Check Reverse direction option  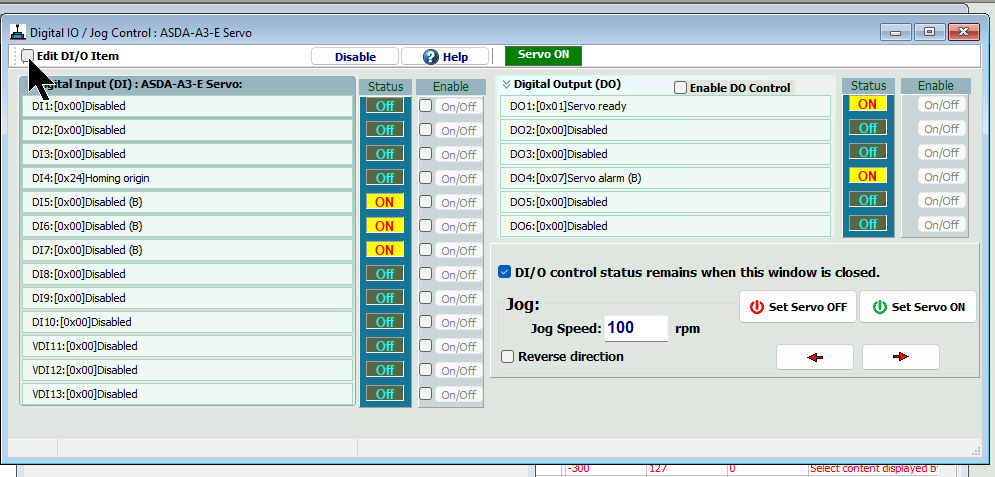(x=507, y=356)
